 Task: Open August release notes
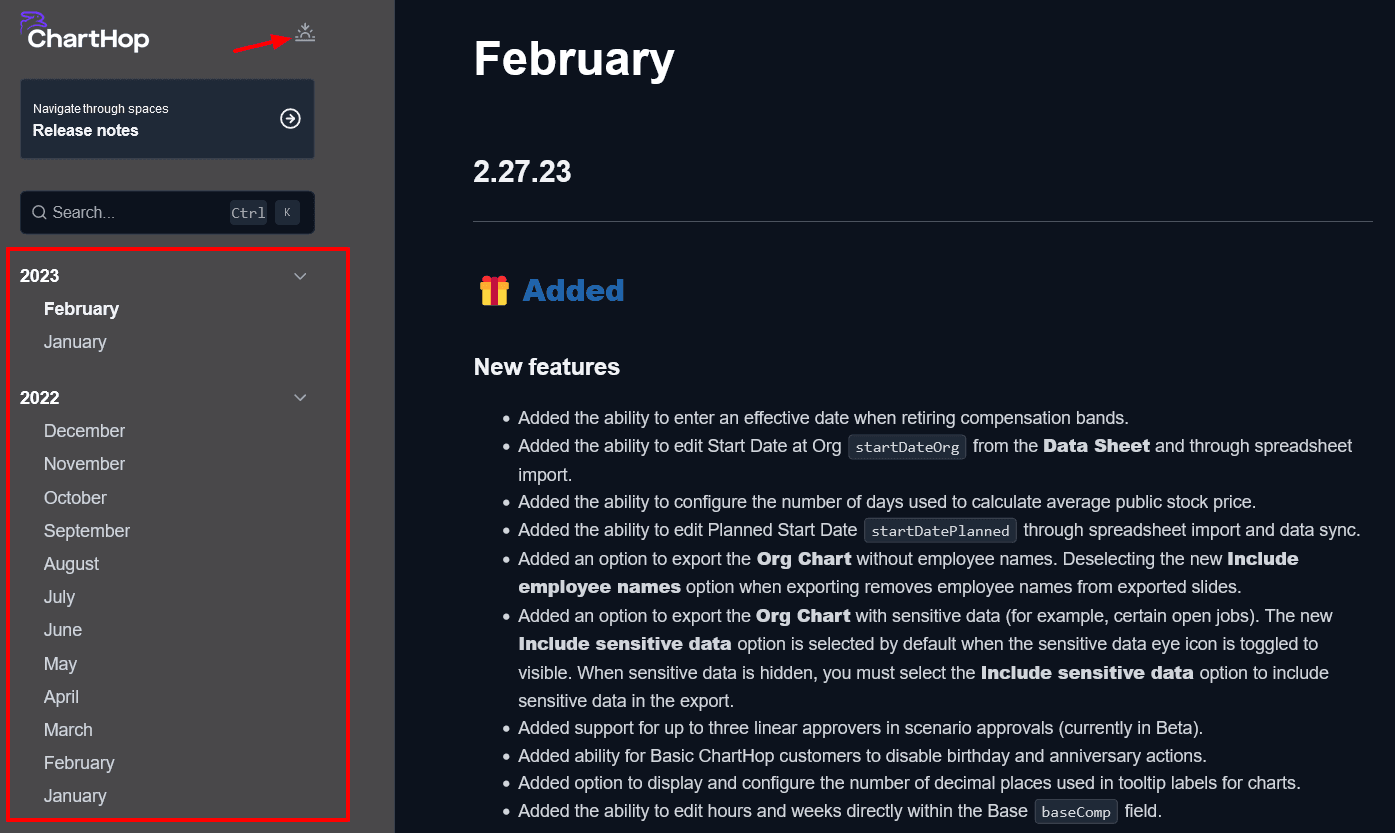(71, 564)
